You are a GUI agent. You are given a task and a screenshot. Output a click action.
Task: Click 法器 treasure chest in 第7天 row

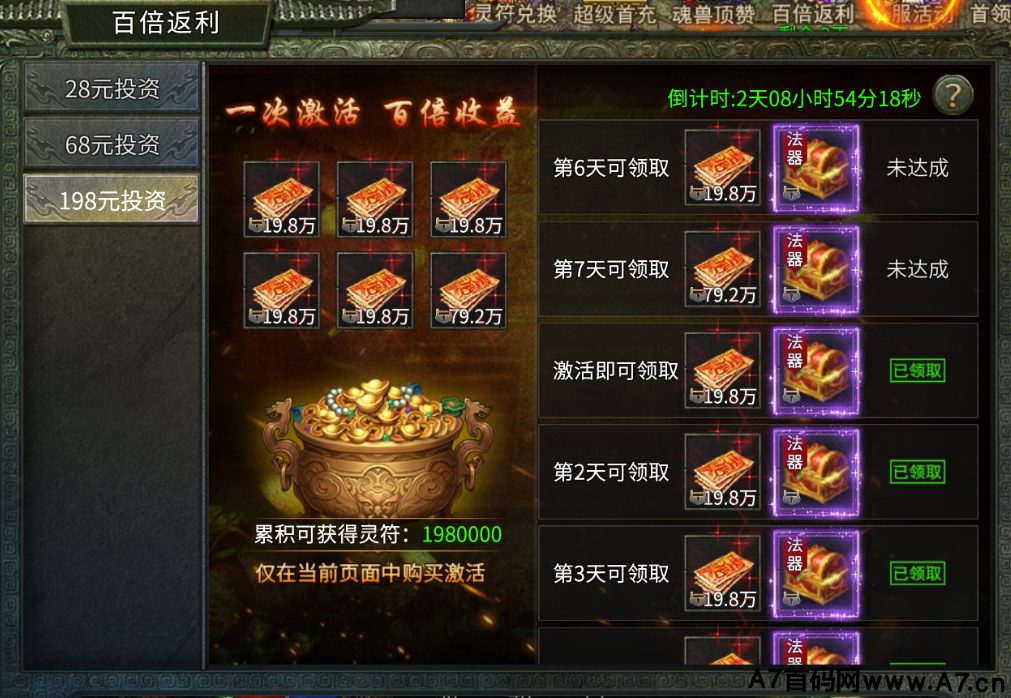click(x=816, y=269)
